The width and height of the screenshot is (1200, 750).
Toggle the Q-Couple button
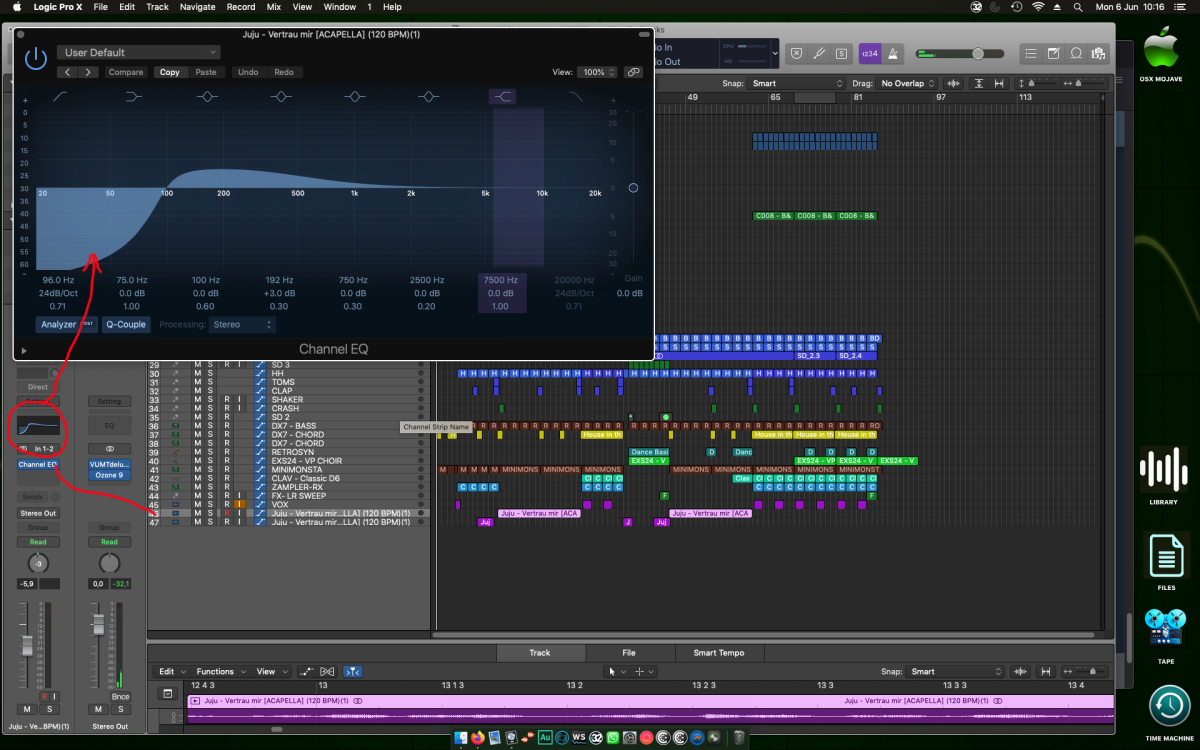(x=125, y=324)
